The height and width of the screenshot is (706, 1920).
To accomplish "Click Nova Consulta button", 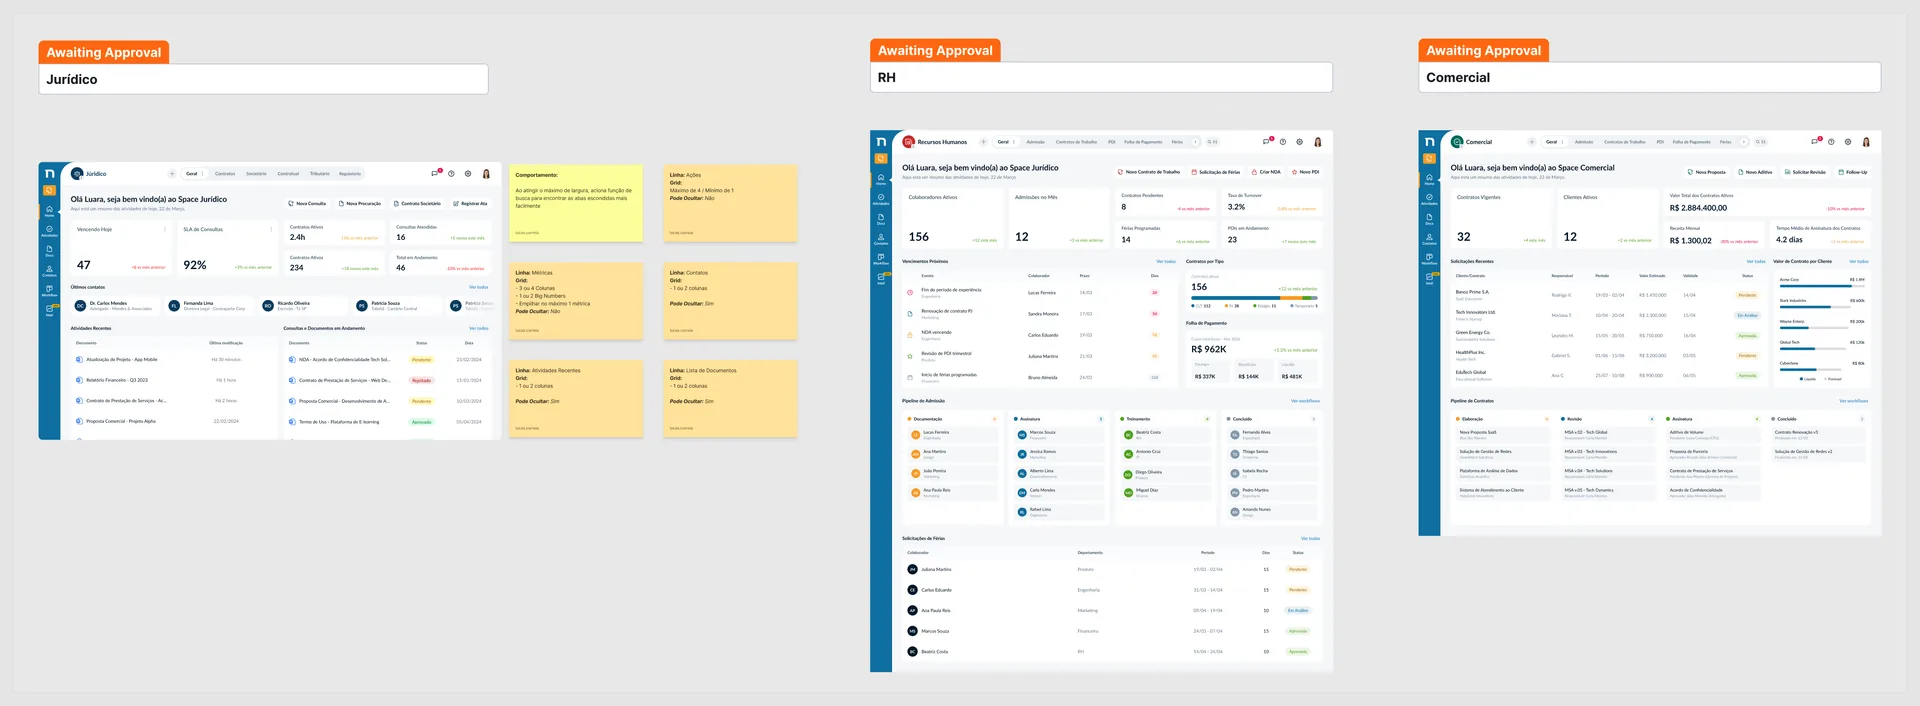I will pyautogui.click(x=308, y=204).
